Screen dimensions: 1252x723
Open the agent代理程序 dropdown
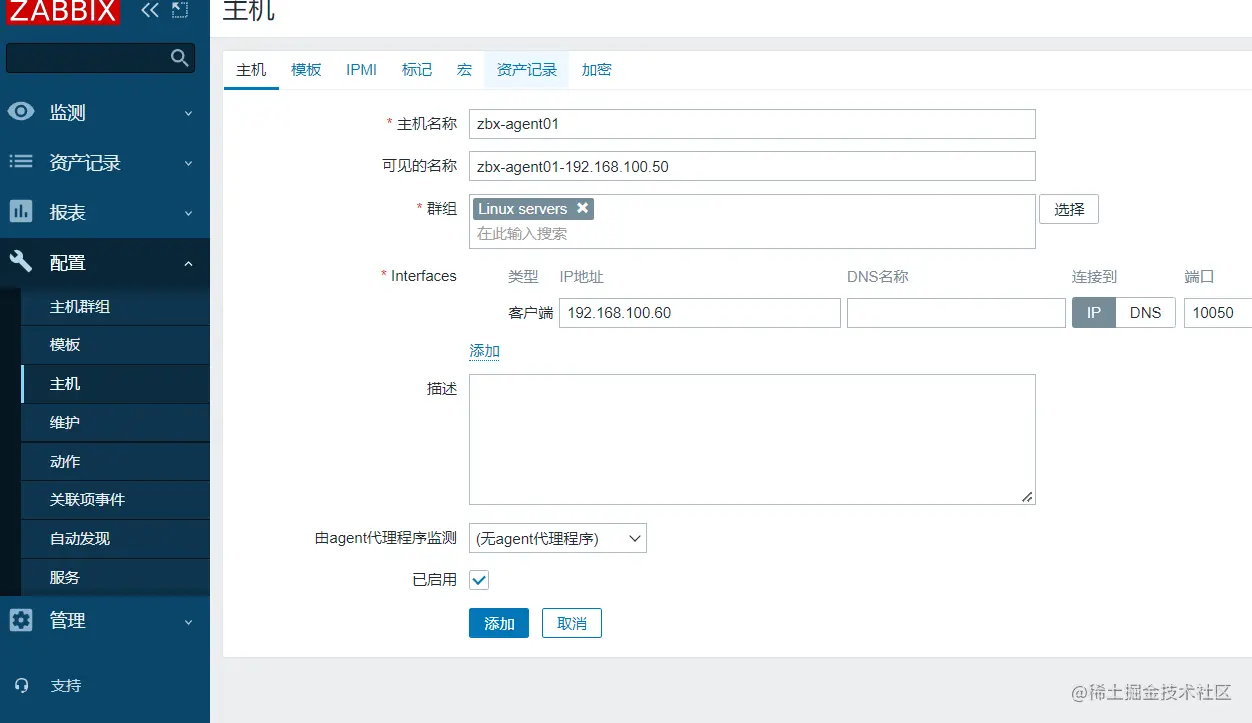tap(558, 538)
